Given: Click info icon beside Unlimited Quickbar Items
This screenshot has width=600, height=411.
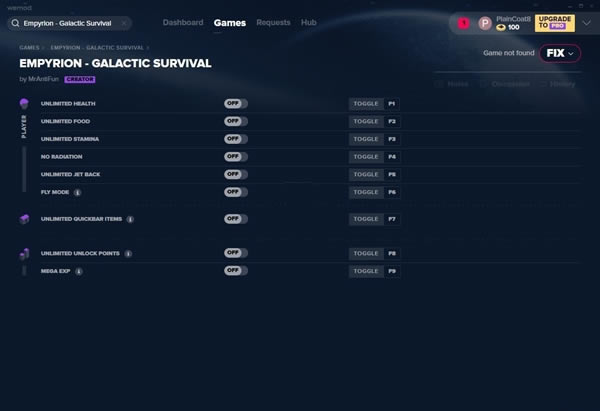Looking at the screenshot, I should click(x=130, y=218).
